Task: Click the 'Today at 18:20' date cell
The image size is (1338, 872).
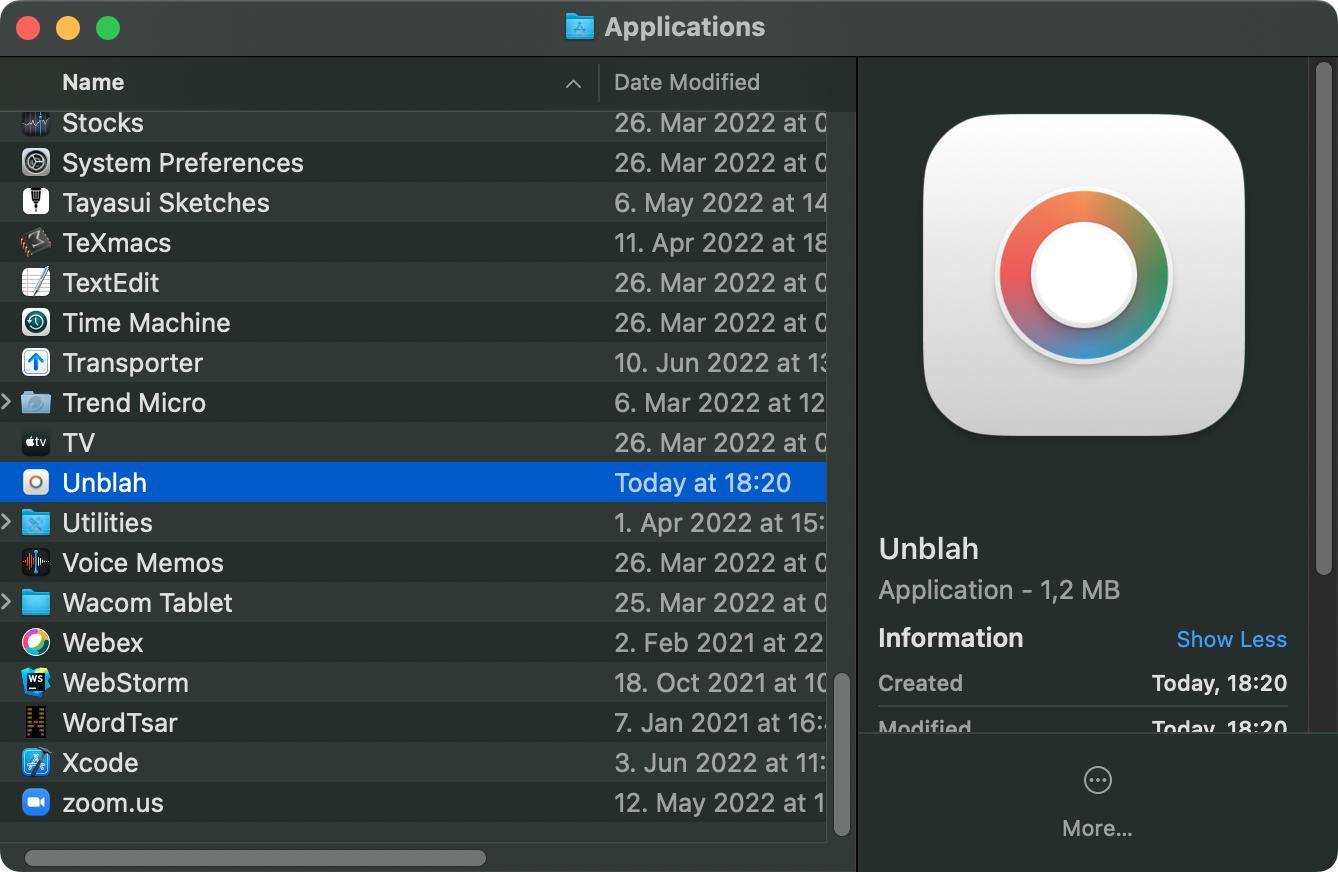Action: [x=703, y=483]
